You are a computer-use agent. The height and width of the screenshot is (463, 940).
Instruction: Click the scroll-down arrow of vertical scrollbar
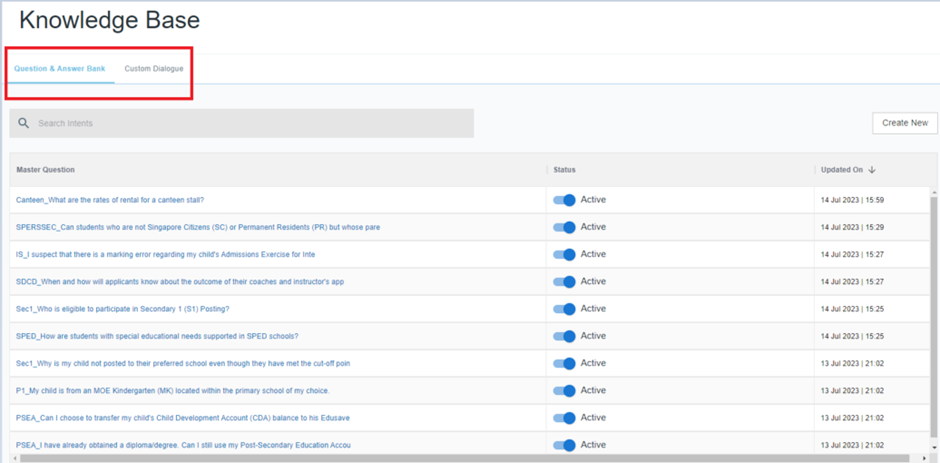(934, 447)
